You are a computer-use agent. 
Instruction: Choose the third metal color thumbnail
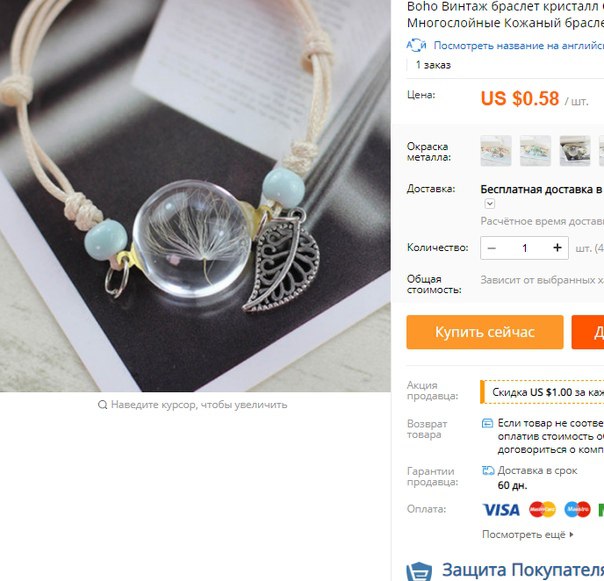[x=575, y=151]
